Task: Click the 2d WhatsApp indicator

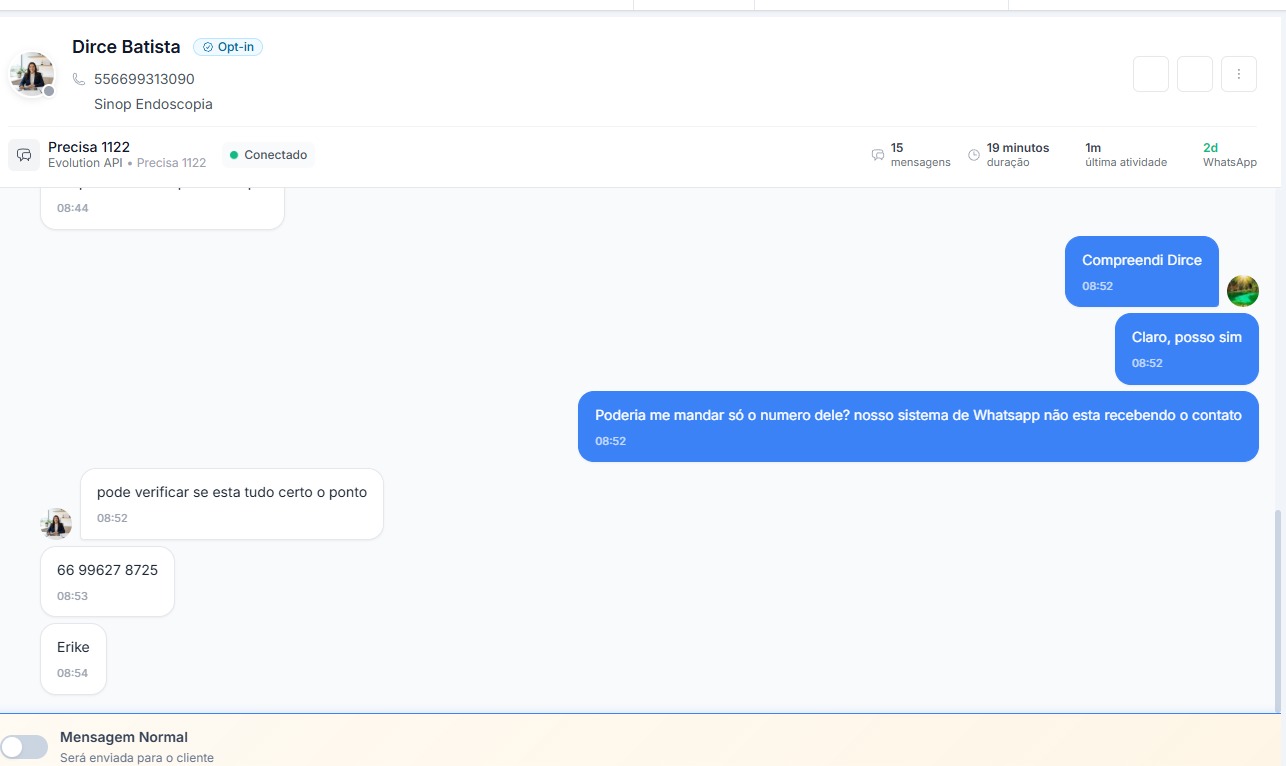Action: point(1229,155)
